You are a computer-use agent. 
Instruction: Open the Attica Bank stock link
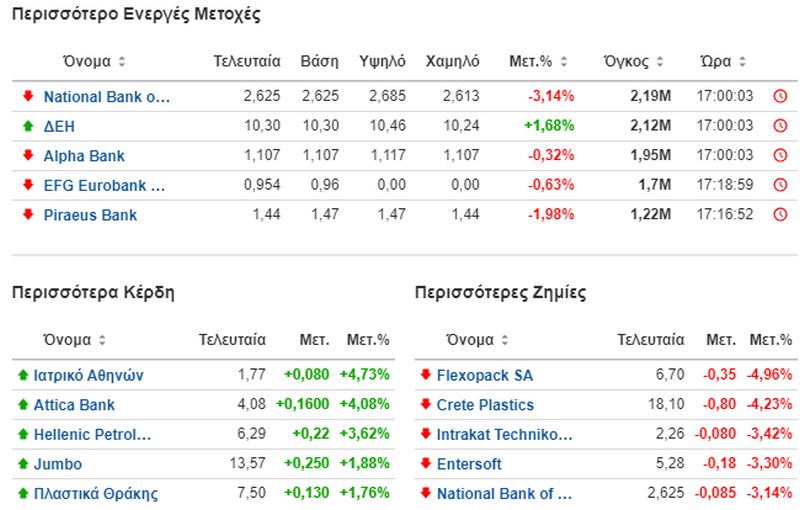click(x=74, y=405)
